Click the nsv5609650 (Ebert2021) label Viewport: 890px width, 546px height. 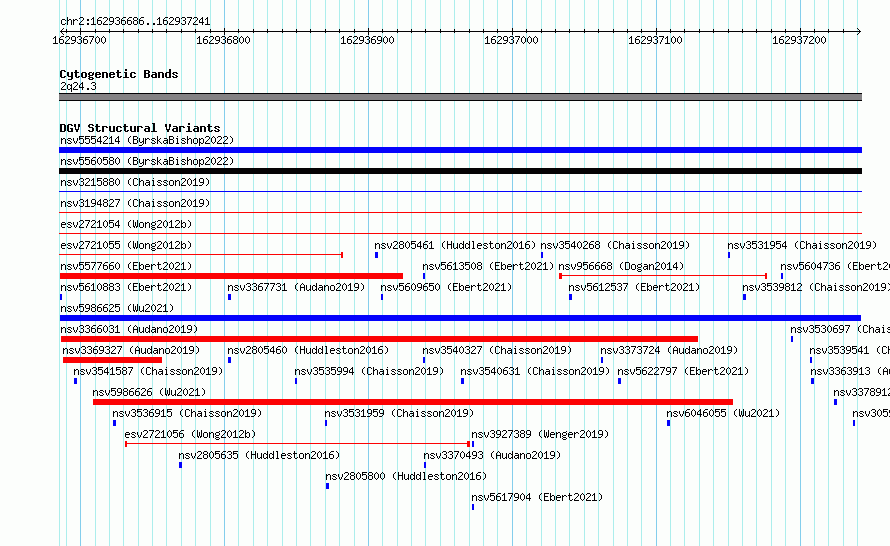point(446,287)
